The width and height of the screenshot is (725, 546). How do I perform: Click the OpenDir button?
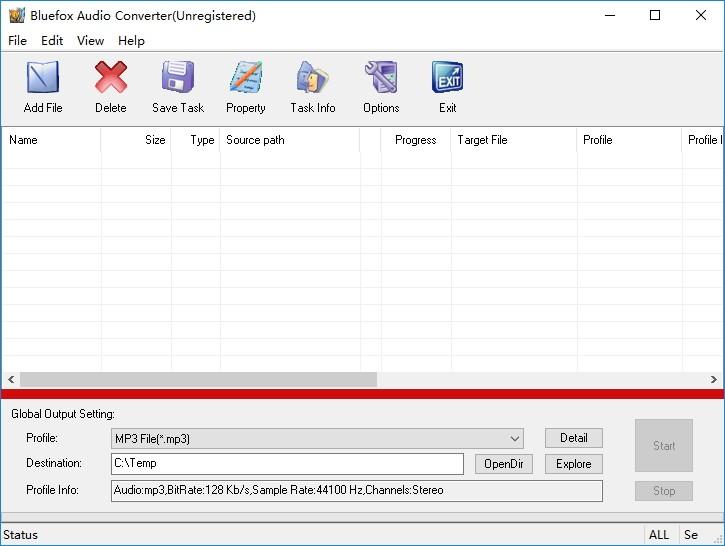(504, 464)
